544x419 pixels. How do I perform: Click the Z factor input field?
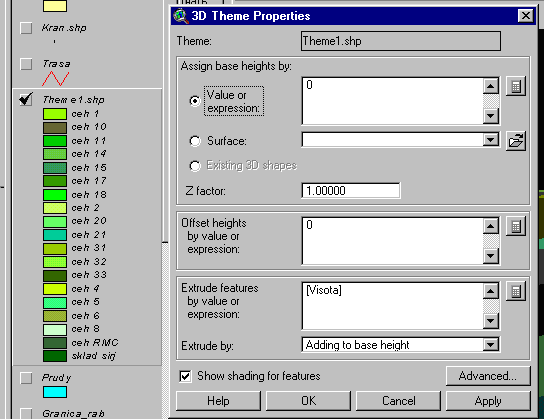coord(351,190)
